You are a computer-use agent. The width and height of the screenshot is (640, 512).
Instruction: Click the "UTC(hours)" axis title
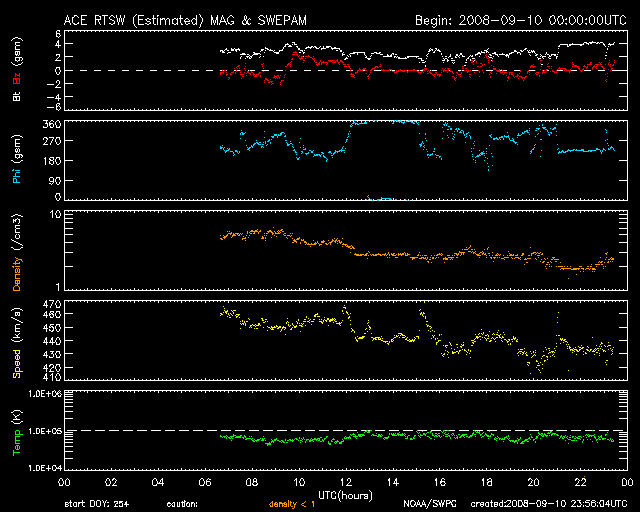click(x=345, y=496)
